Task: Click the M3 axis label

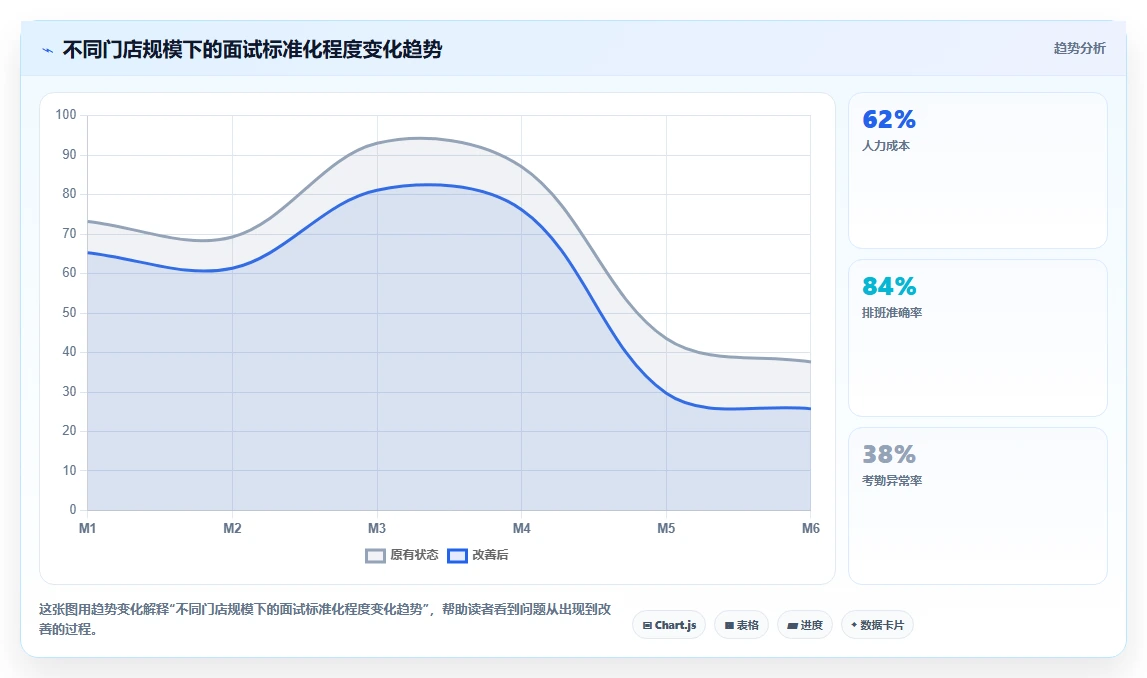Action: click(377, 528)
